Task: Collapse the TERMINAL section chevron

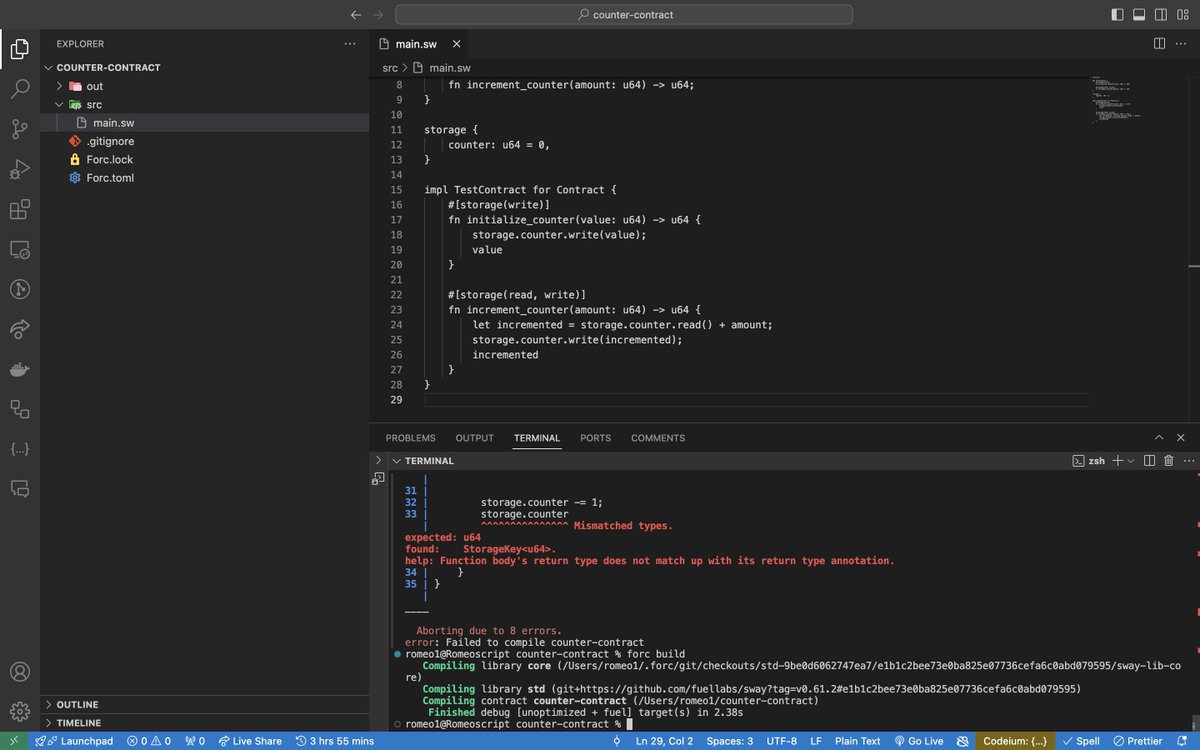Action: point(397,461)
